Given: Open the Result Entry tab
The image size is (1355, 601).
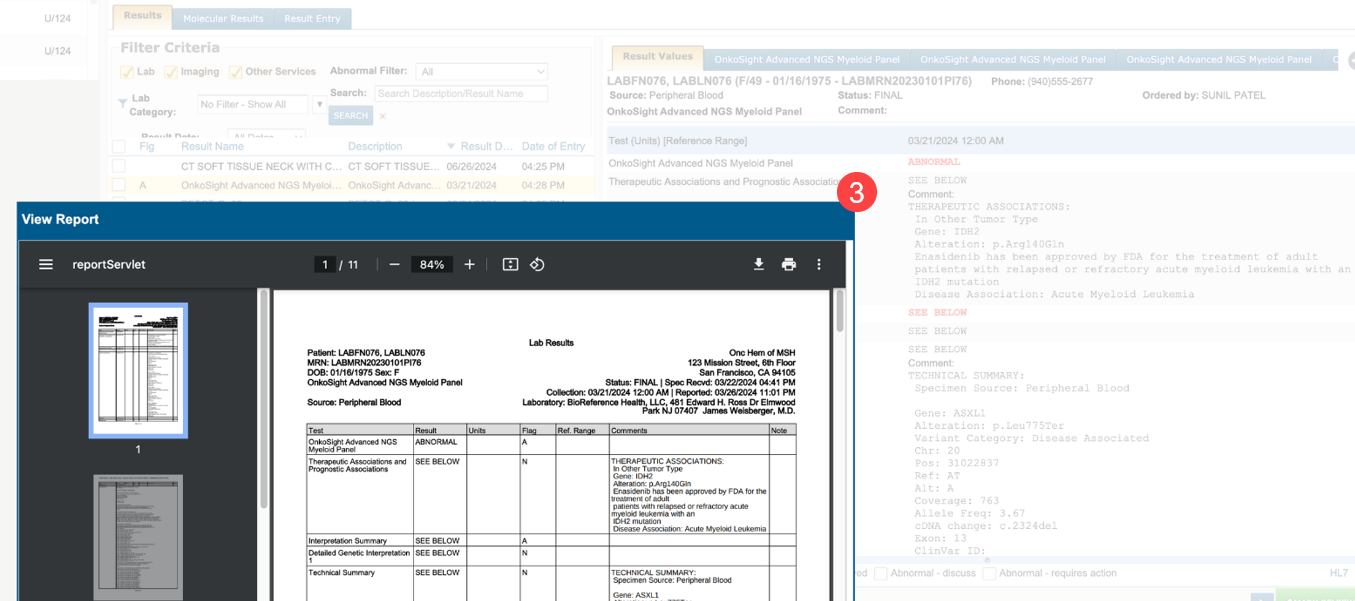Looking at the screenshot, I should click(x=312, y=18).
